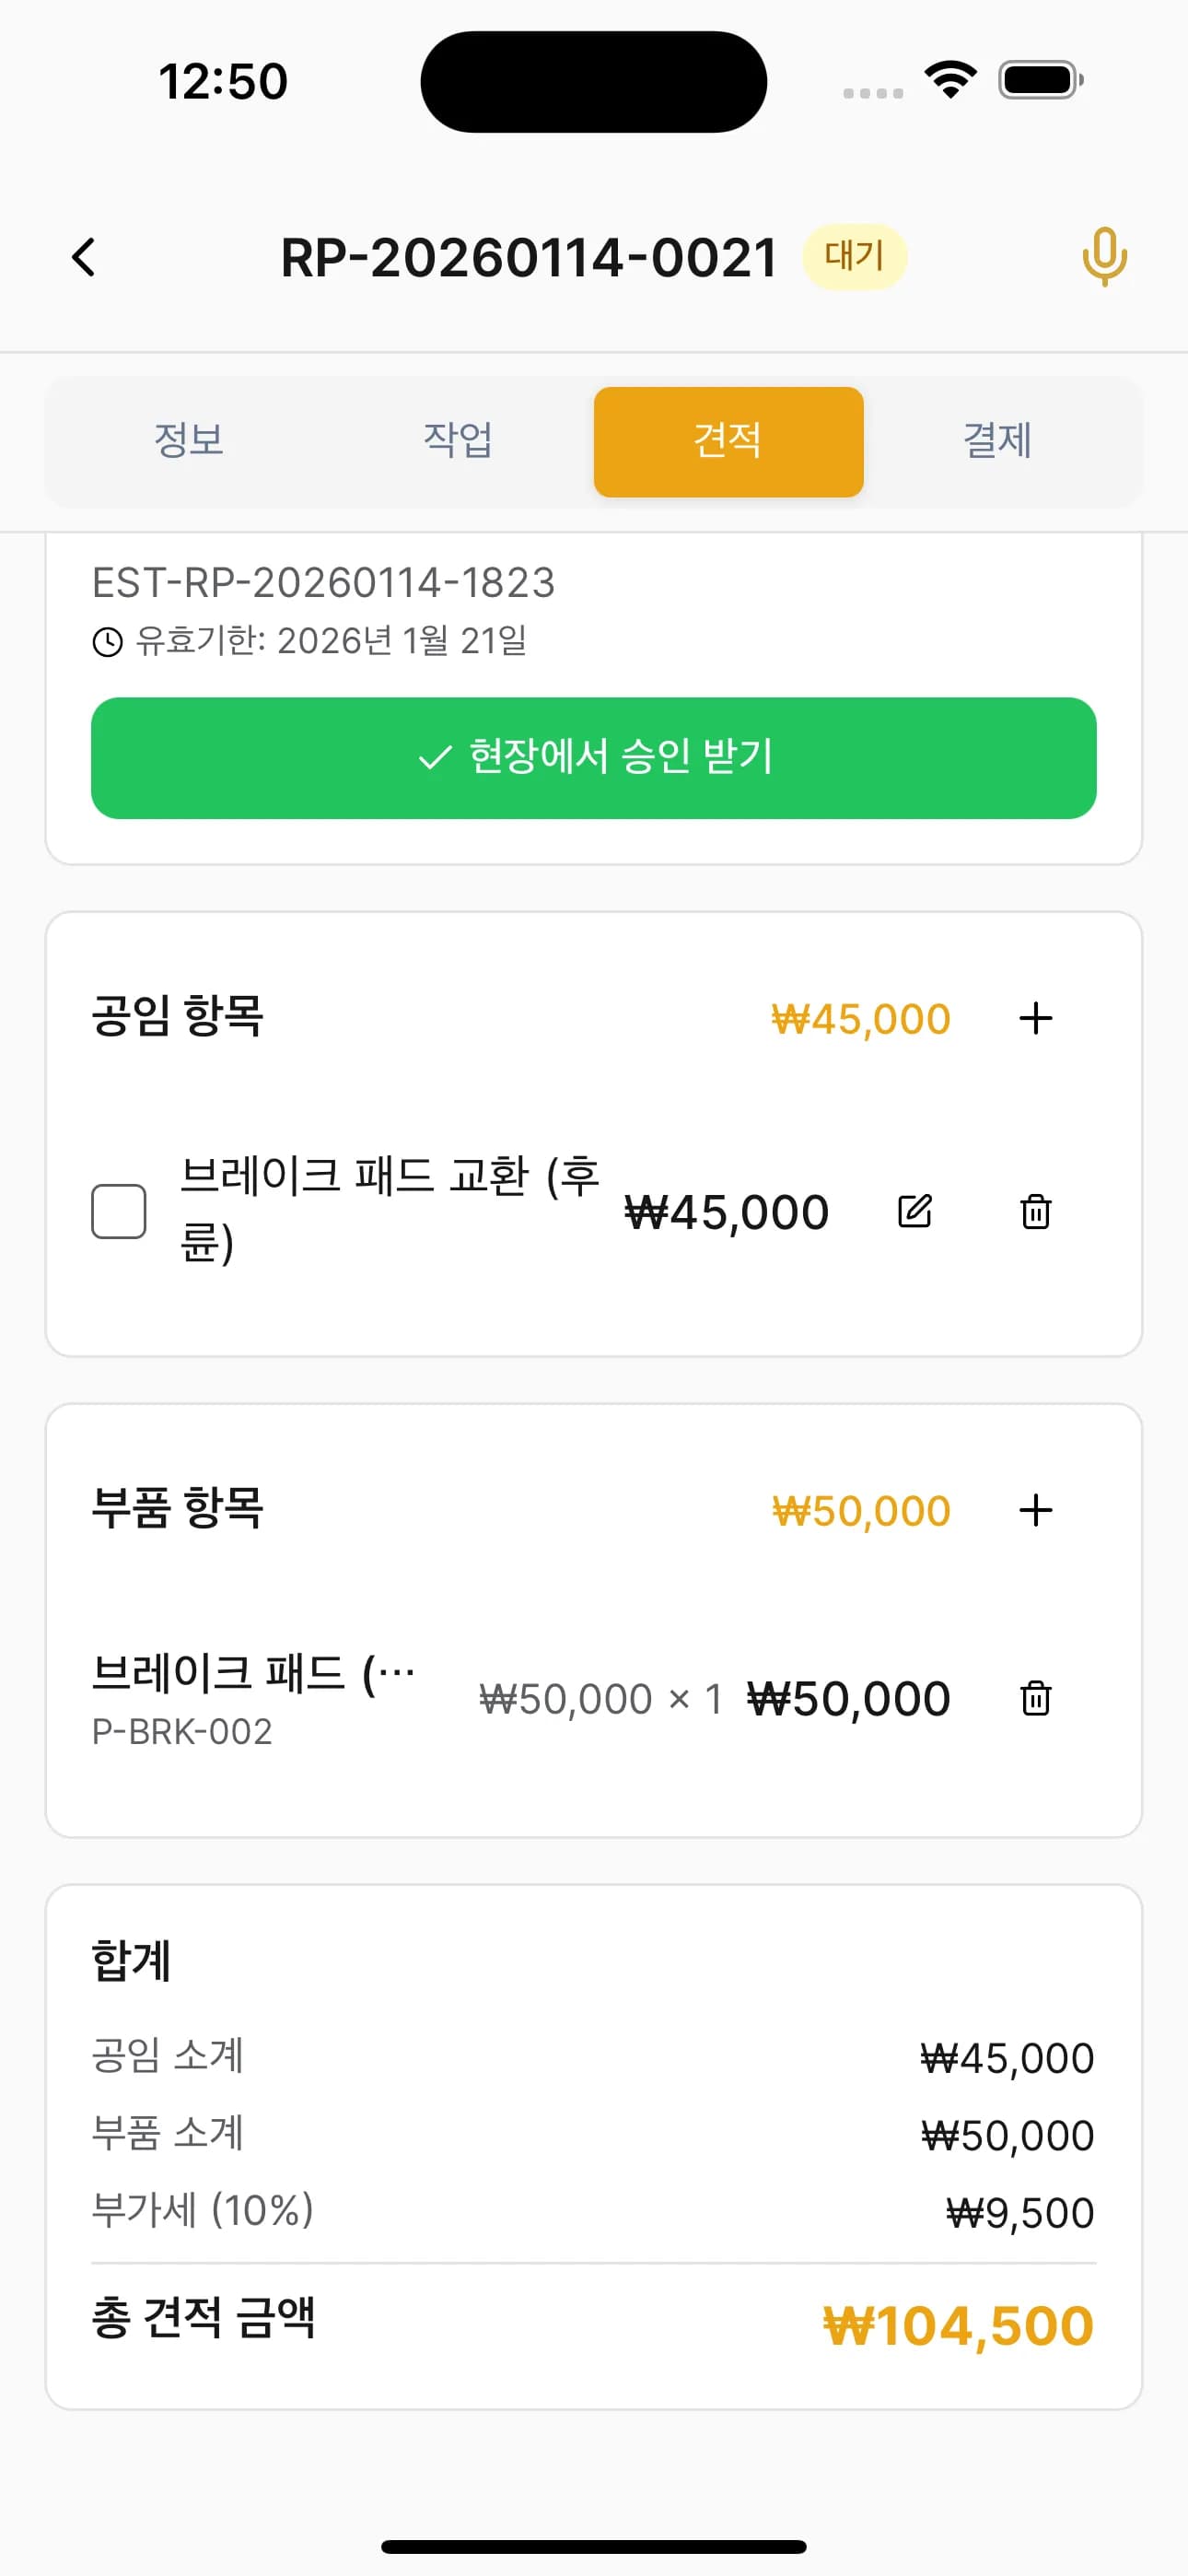The width and height of the screenshot is (1188, 2576).
Task: Edit the brake pad replacement labor item
Action: pyautogui.click(x=914, y=1211)
